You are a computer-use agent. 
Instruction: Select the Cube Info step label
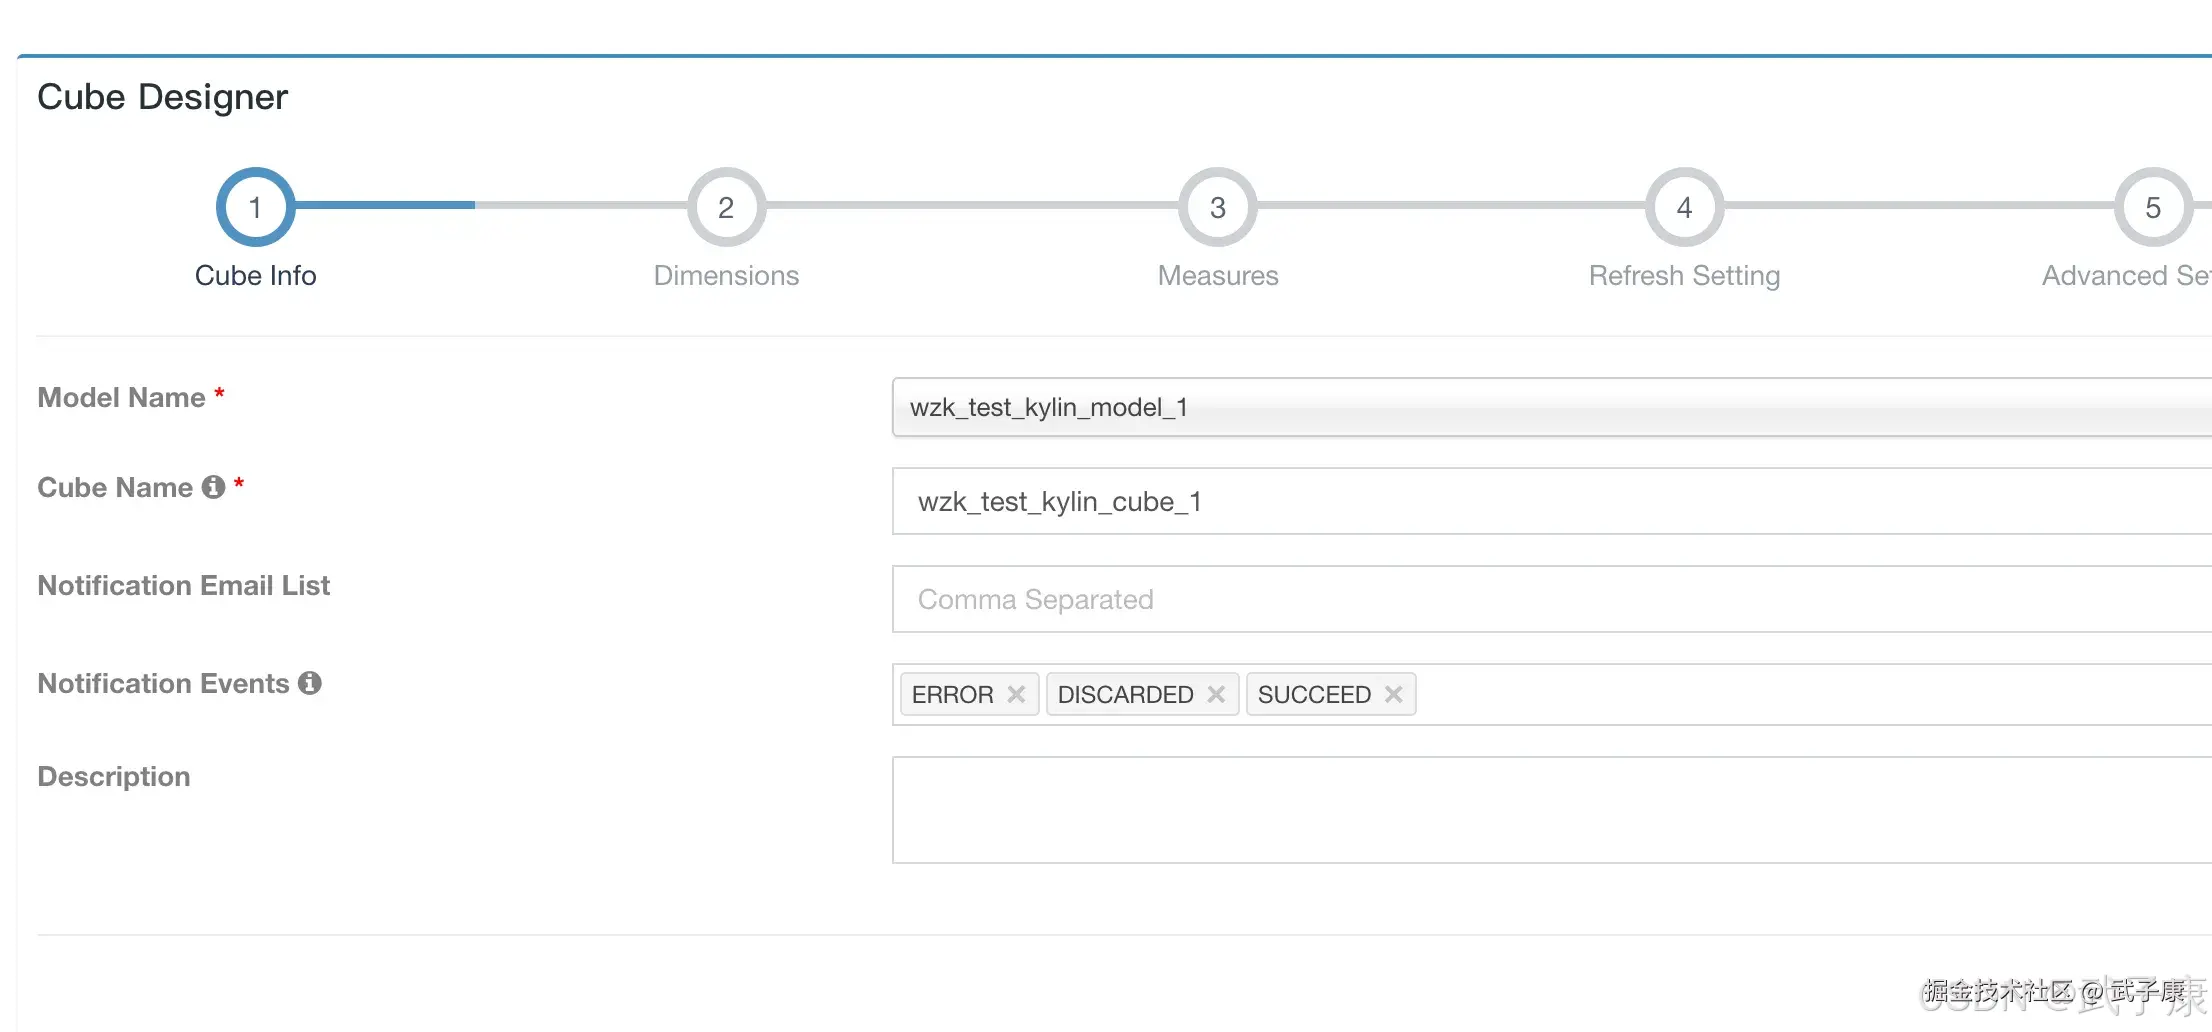pyautogui.click(x=255, y=276)
